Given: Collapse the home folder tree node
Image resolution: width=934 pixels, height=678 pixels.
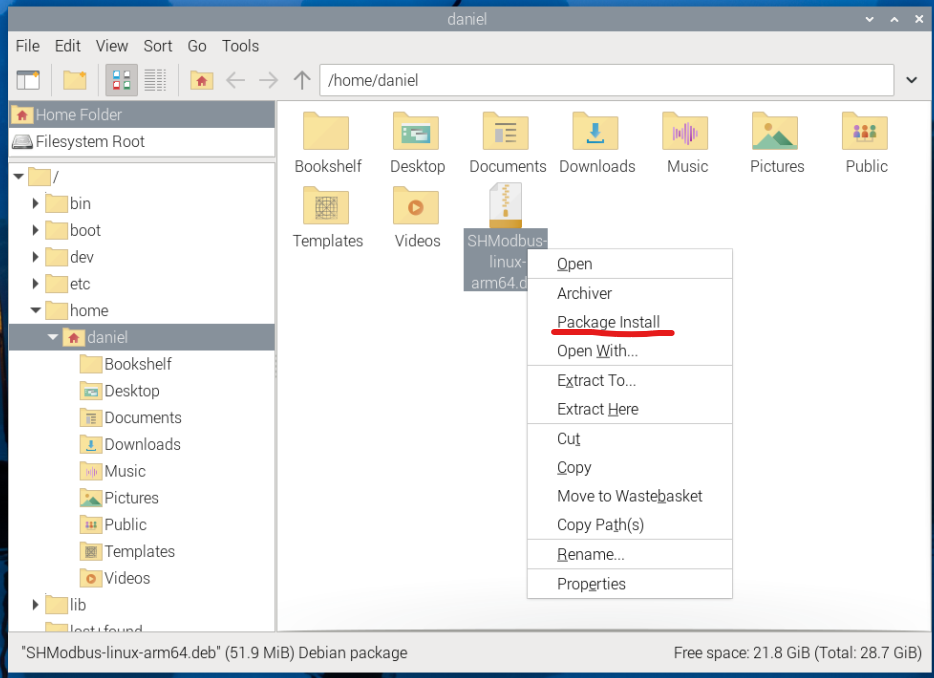Looking at the screenshot, I should 36,311.
